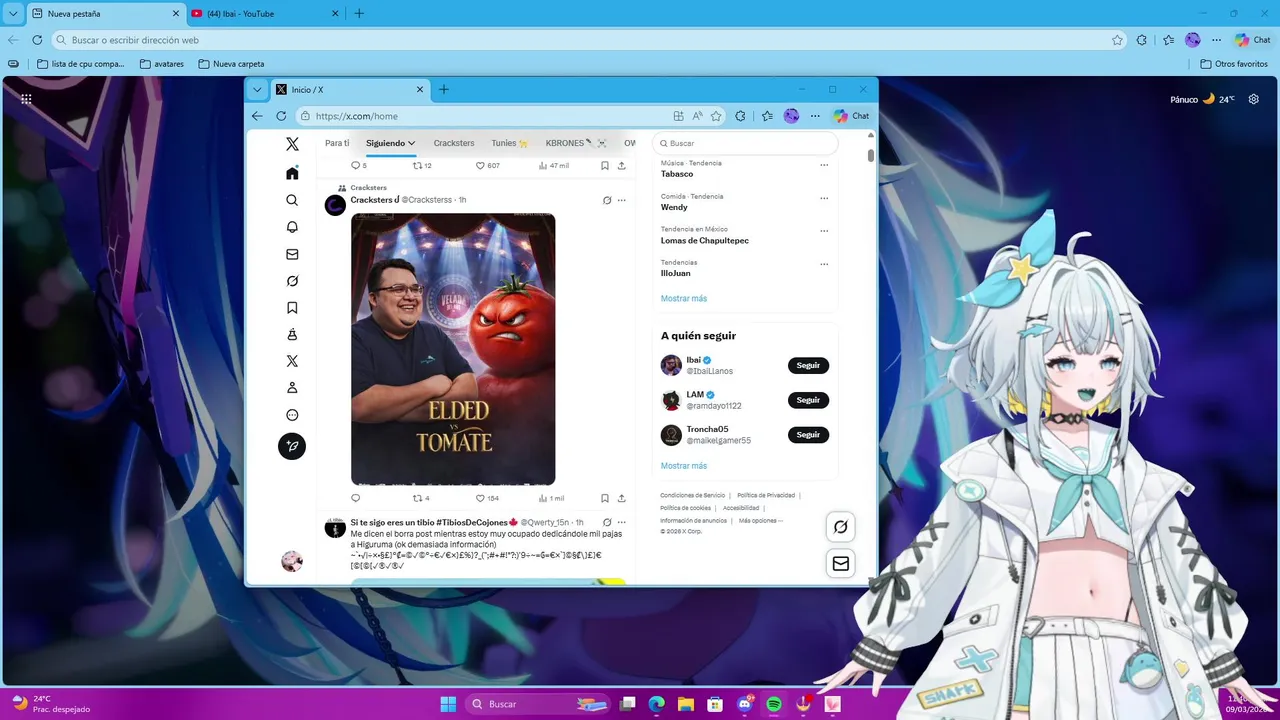Ask Grok about the Cracksters post

click(x=607, y=200)
